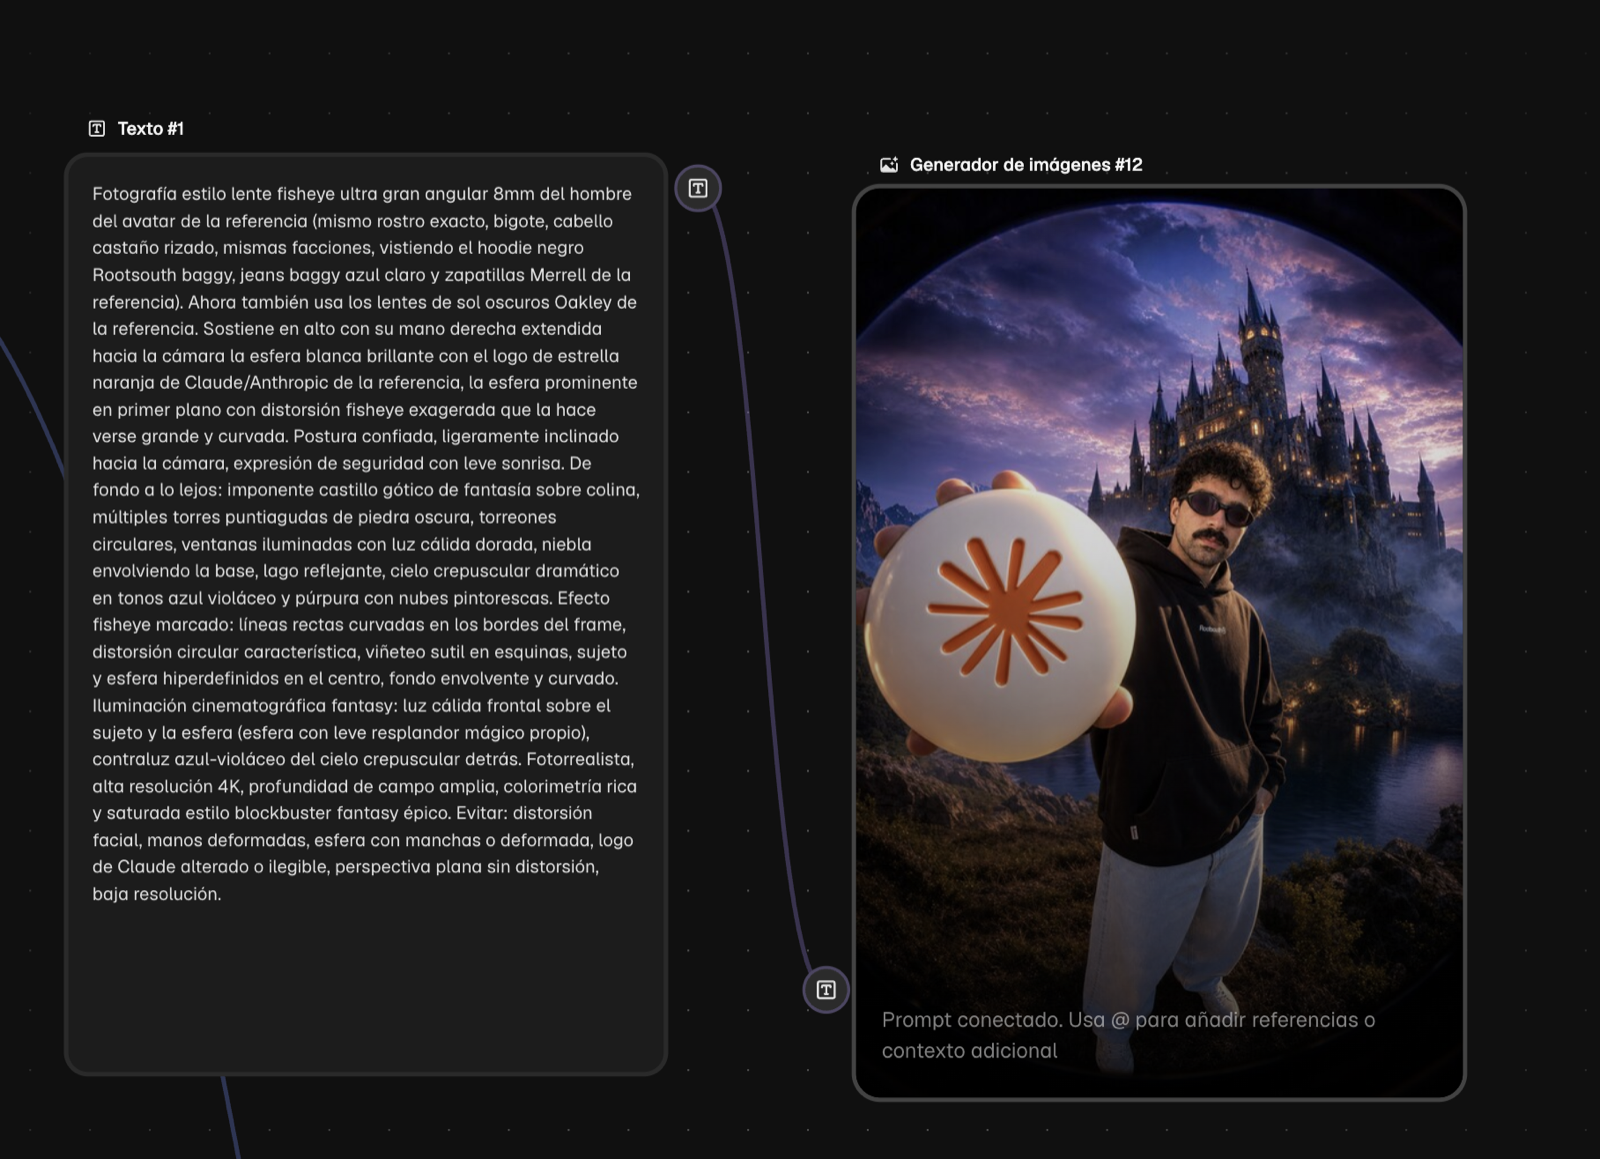Click the text node icon beside Texto #1
1600x1159 pixels.
tap(97, 128)
